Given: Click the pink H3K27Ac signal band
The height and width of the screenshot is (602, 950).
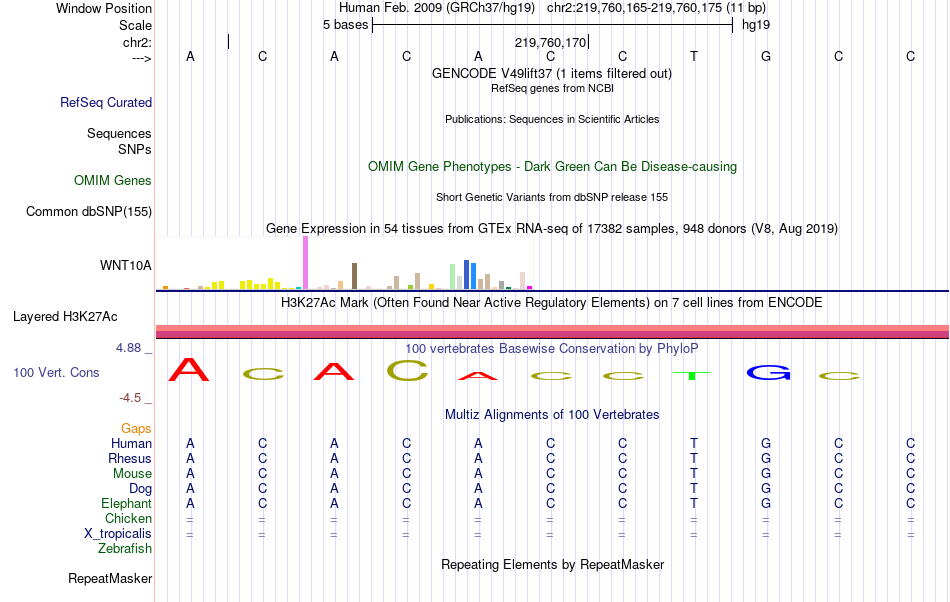Looking at the screenshot, I should click(552, 331).
